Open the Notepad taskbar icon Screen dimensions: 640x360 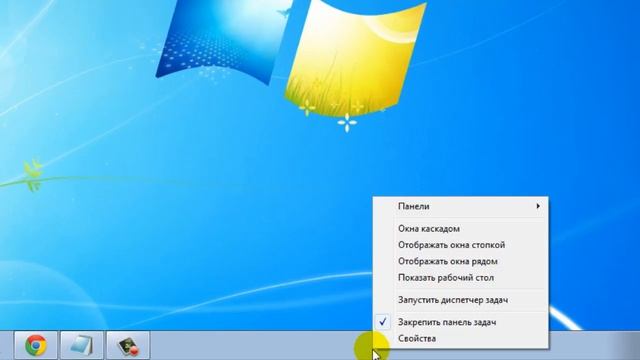click(82, 345)
